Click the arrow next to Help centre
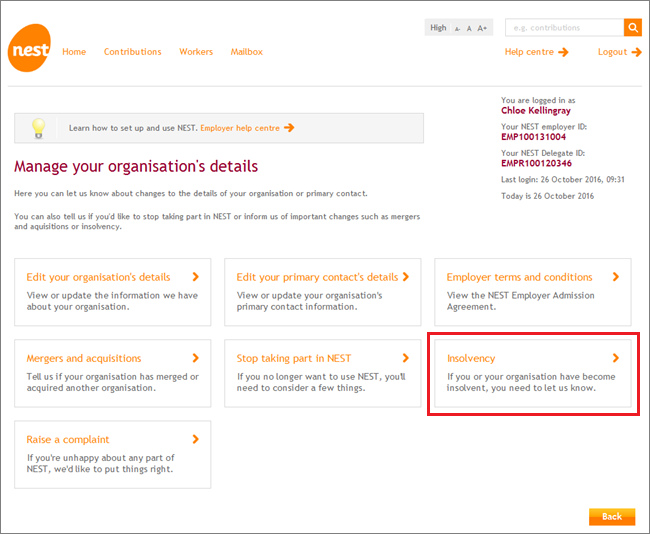 [563, 52]
